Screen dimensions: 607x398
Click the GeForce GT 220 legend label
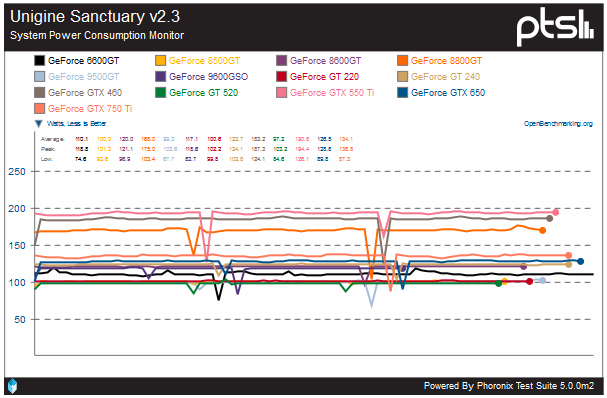pyautogui.click(x=324, y=77)
